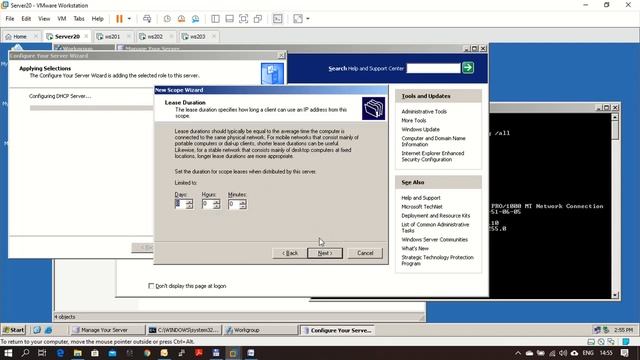Open the host taskbar search icon
This screenshot has width=640, height=360.
[x=25, y=353]
